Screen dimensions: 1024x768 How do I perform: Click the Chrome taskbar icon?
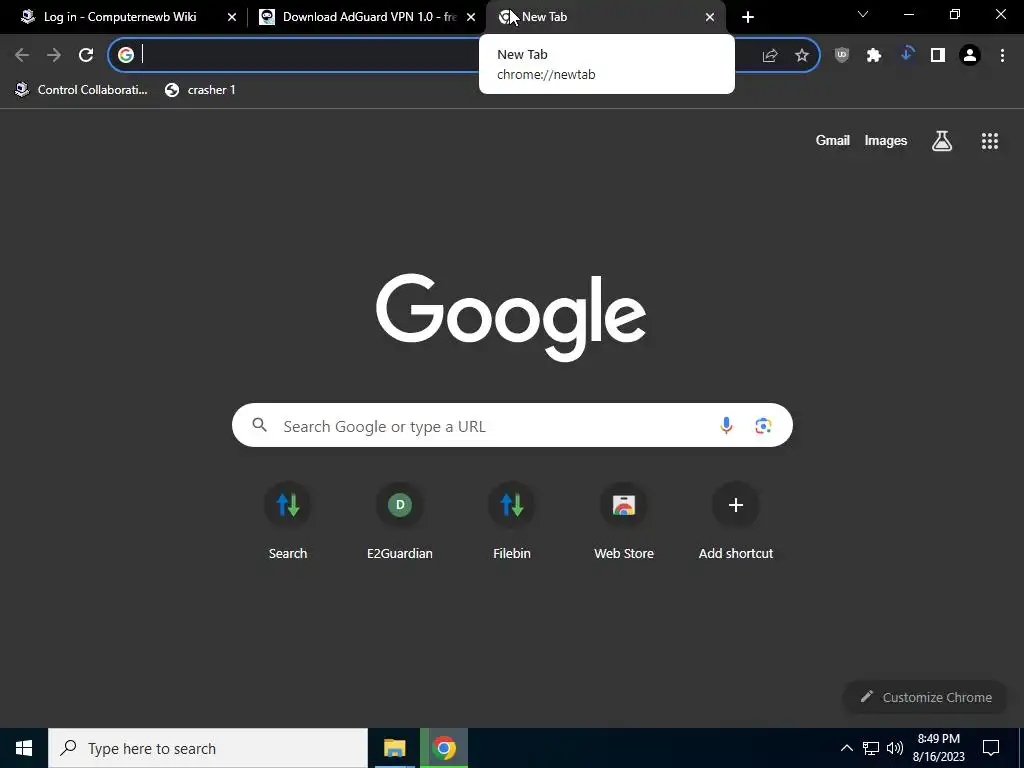pyautogui.click(x=444, y=748)
